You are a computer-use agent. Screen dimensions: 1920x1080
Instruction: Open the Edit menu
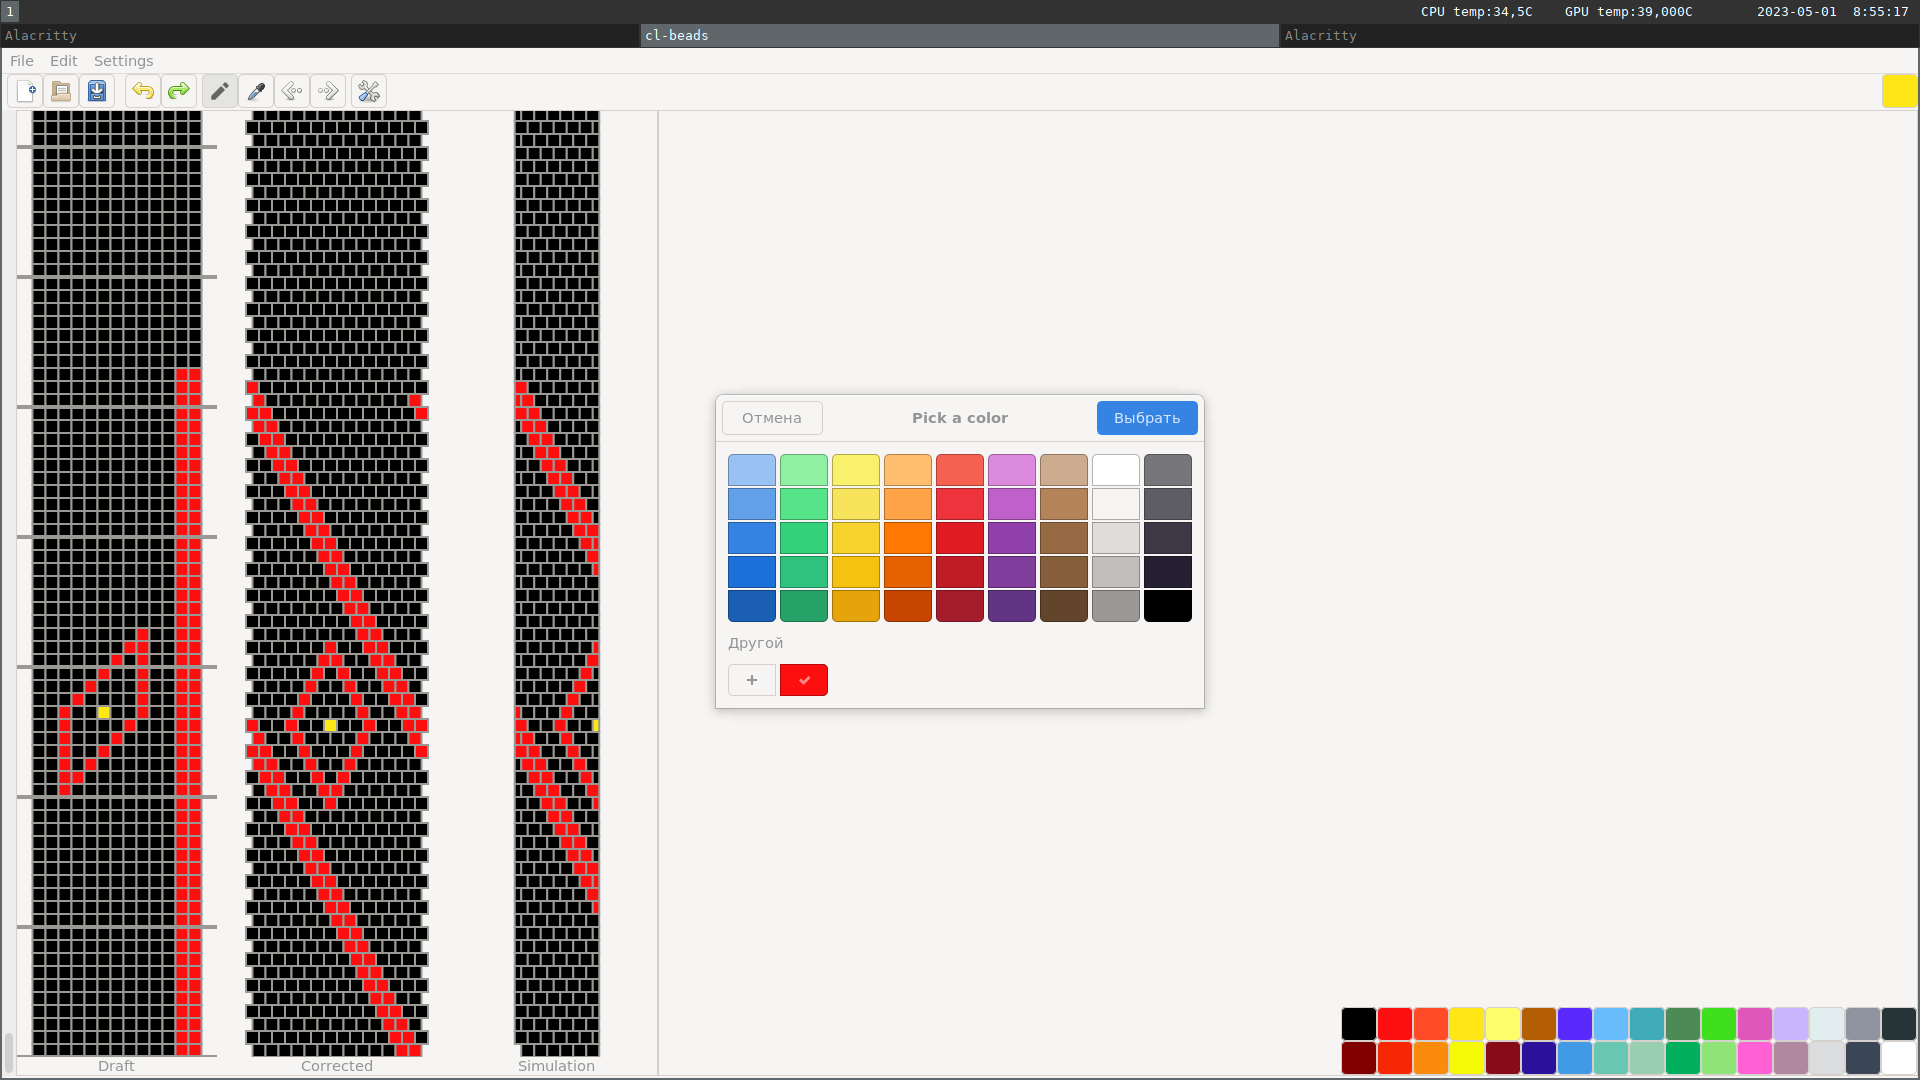[x=64, y=61]
